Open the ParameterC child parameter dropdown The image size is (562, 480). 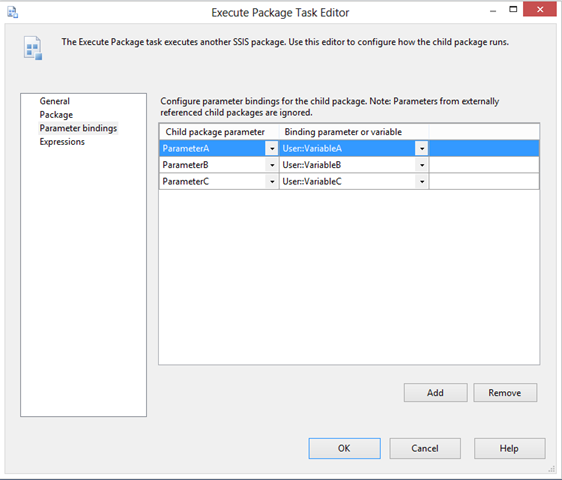click(x=272, y=181)
